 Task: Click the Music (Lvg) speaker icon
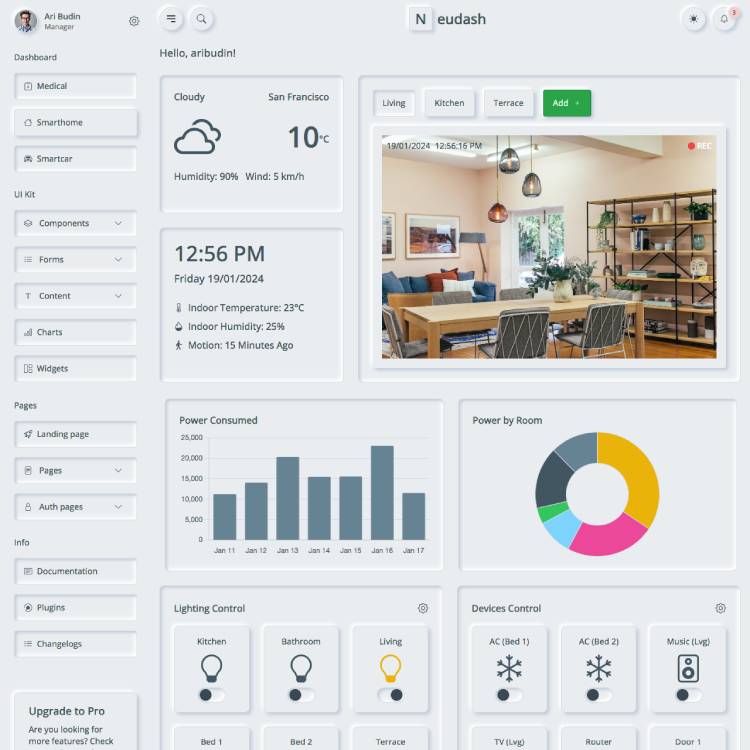click(688, 668)
